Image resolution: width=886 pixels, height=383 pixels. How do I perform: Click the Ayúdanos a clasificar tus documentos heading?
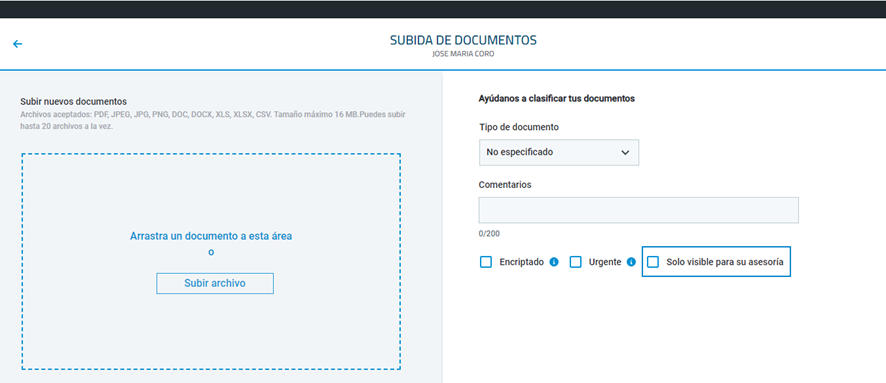[557, 99]
